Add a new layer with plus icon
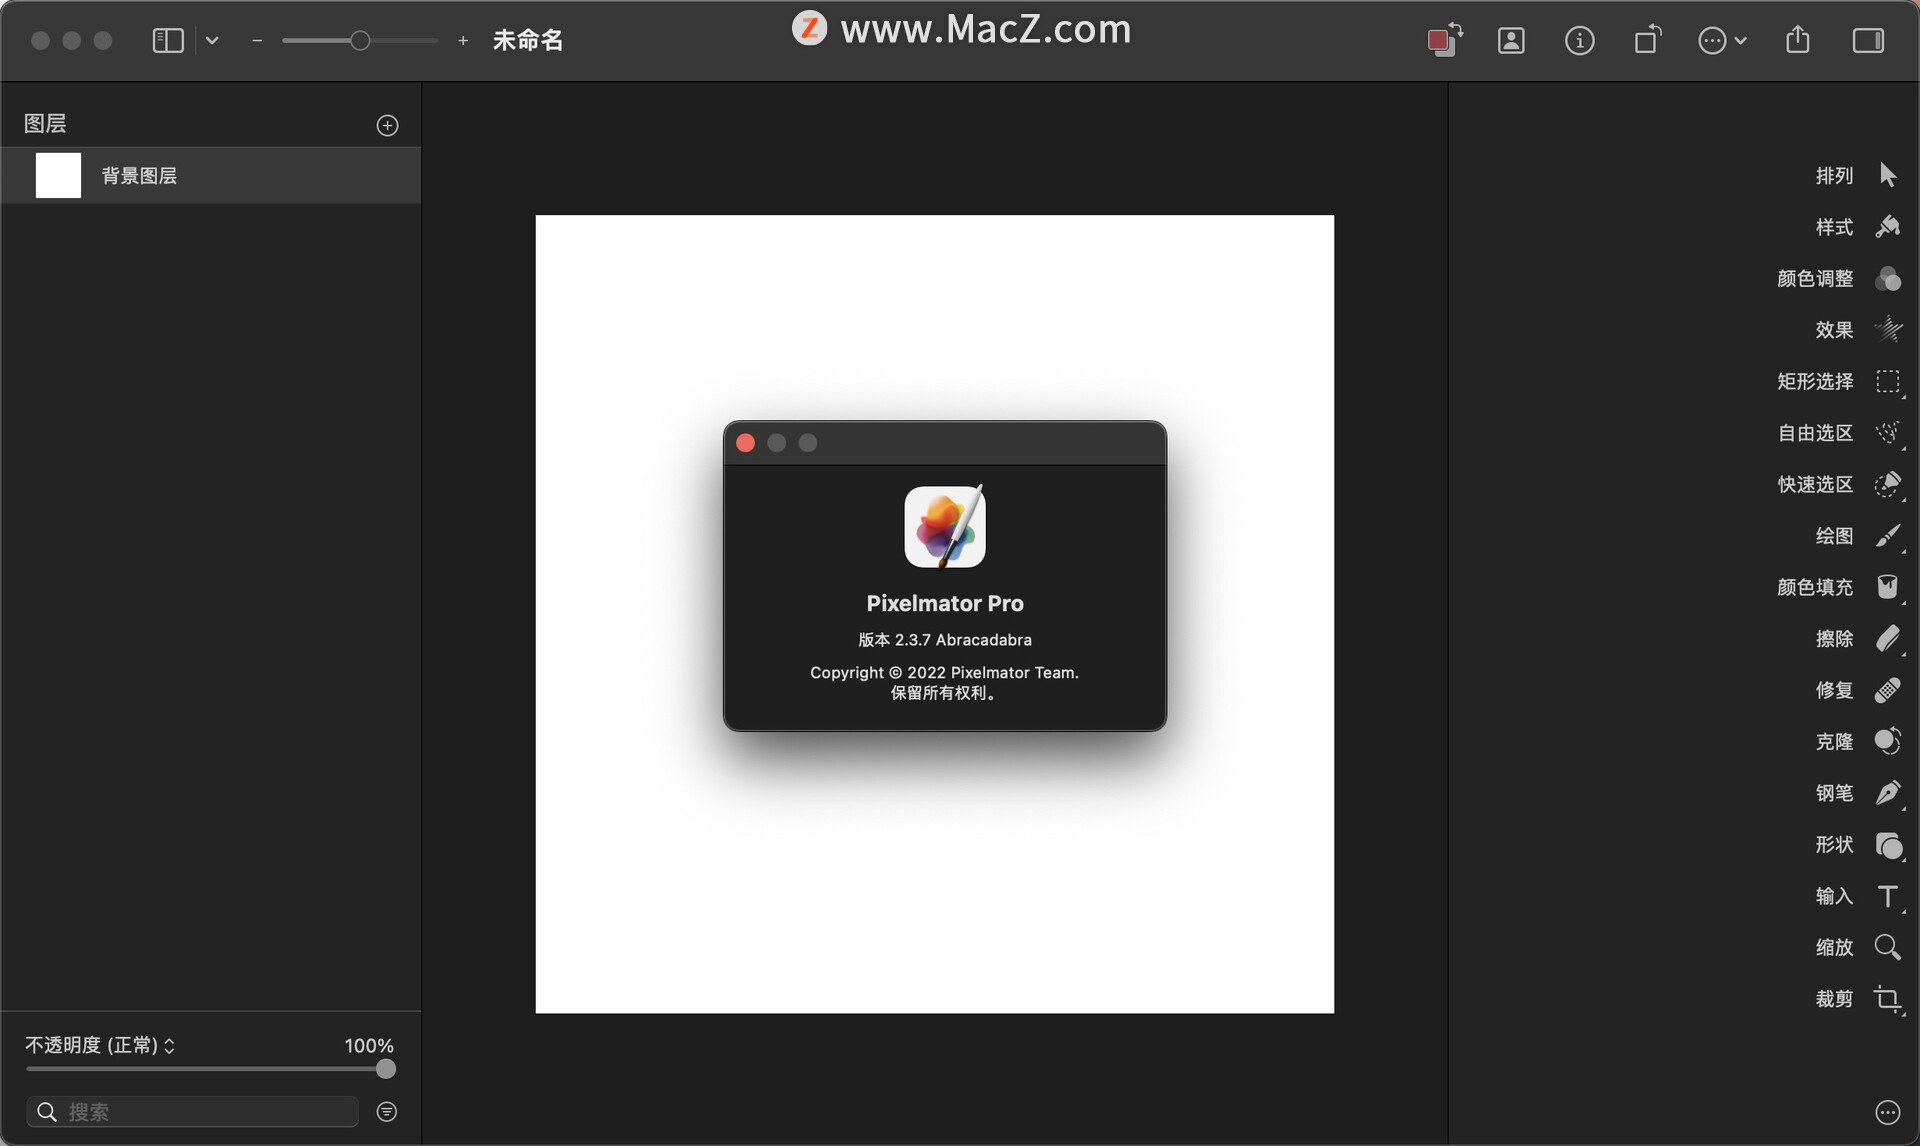This screenshot has width=1920, height=1146. pyautogui.click(x=387, y=125)
